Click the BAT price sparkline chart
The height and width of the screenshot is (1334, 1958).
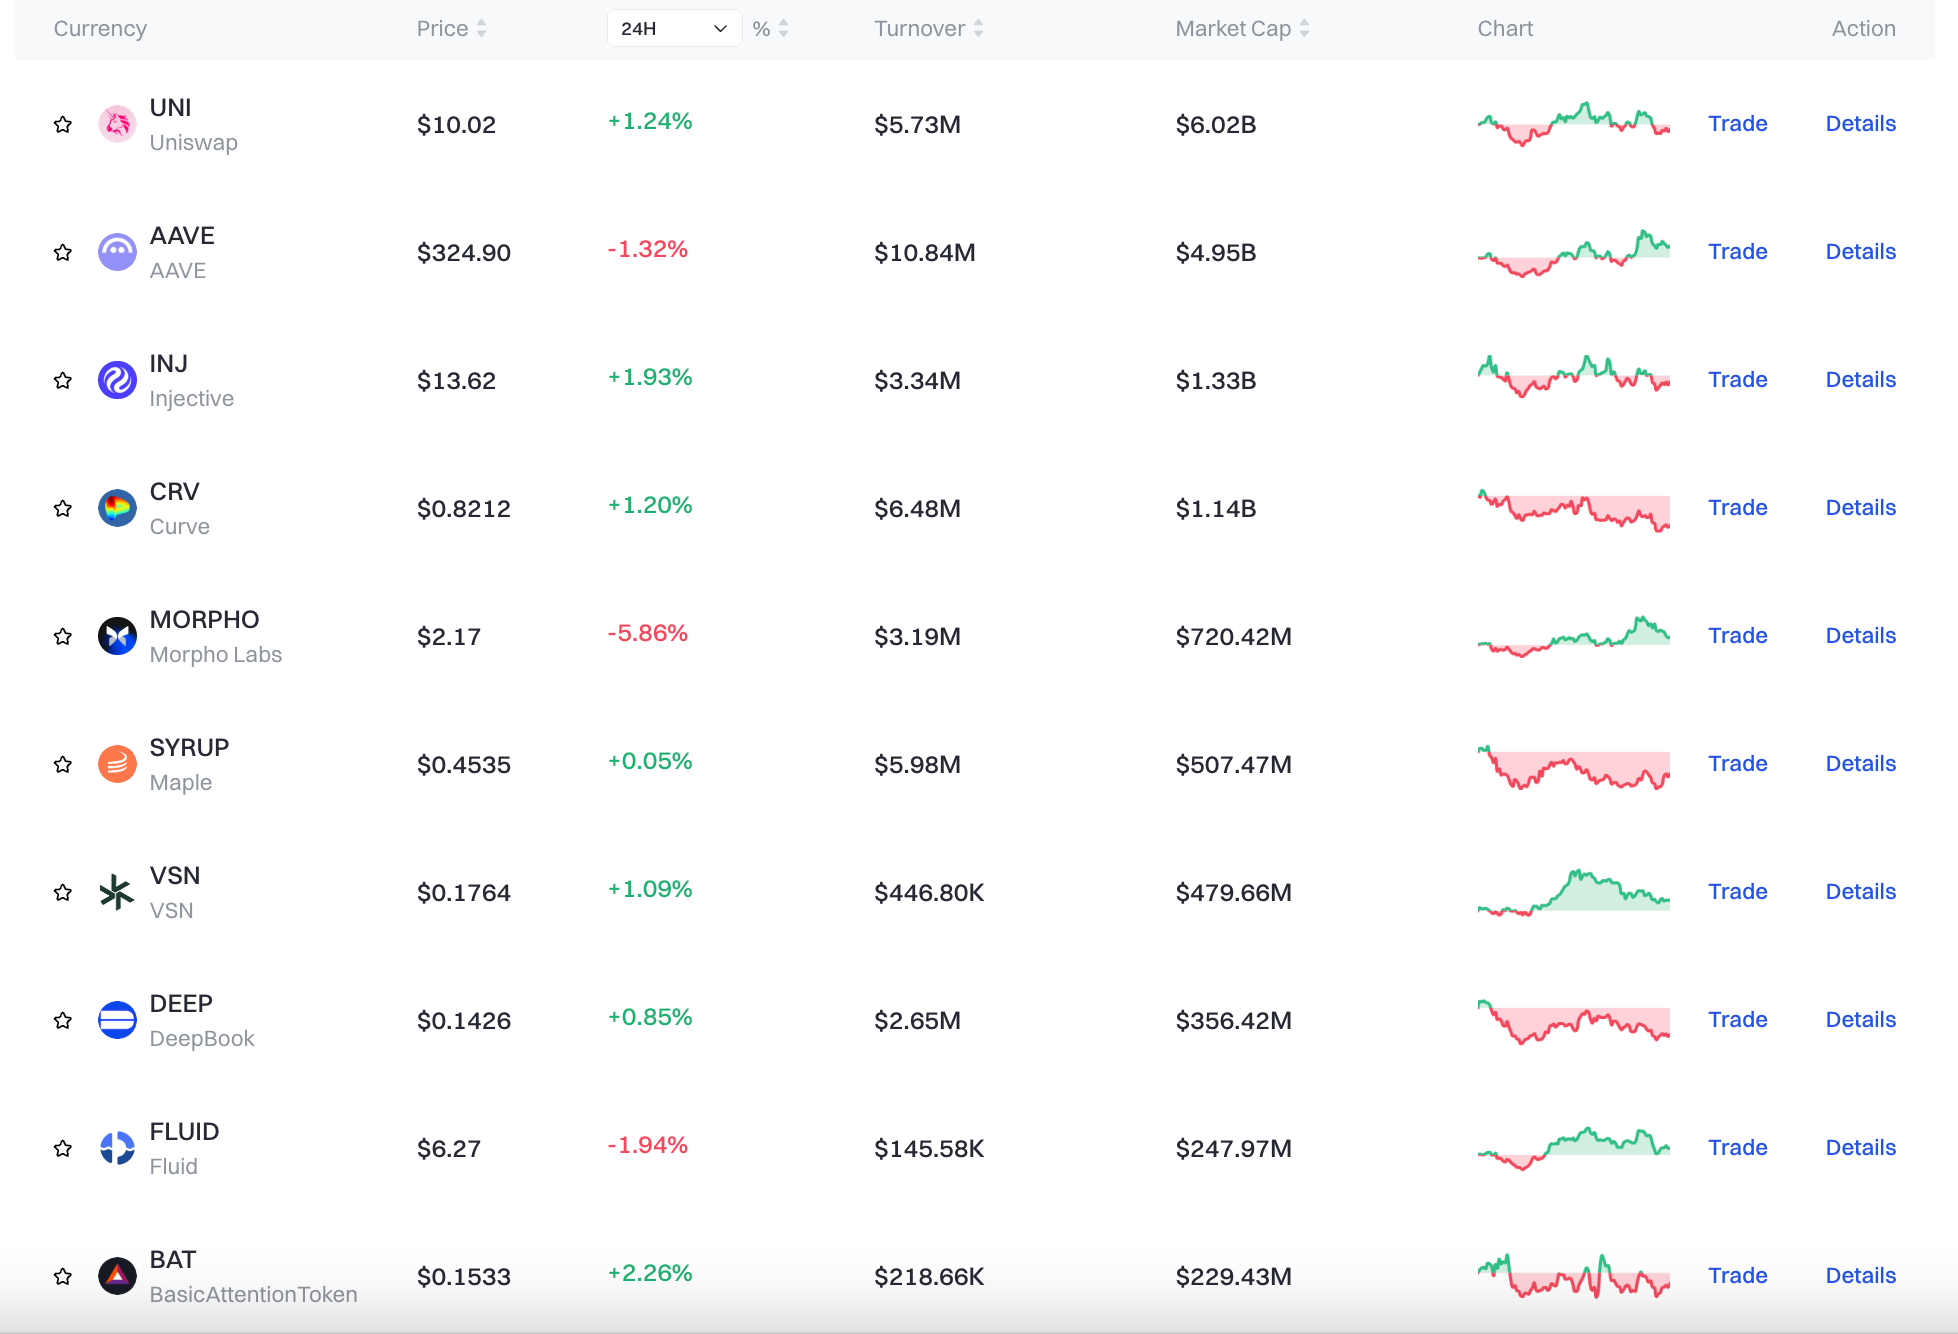pyautogui.click(x=1574, y=1276)
